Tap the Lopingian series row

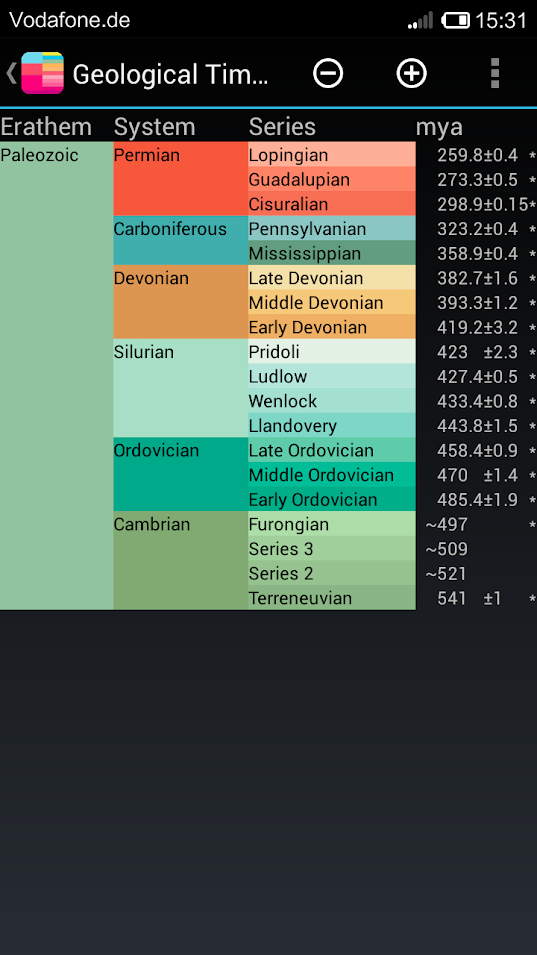click(x=332, y=155)
